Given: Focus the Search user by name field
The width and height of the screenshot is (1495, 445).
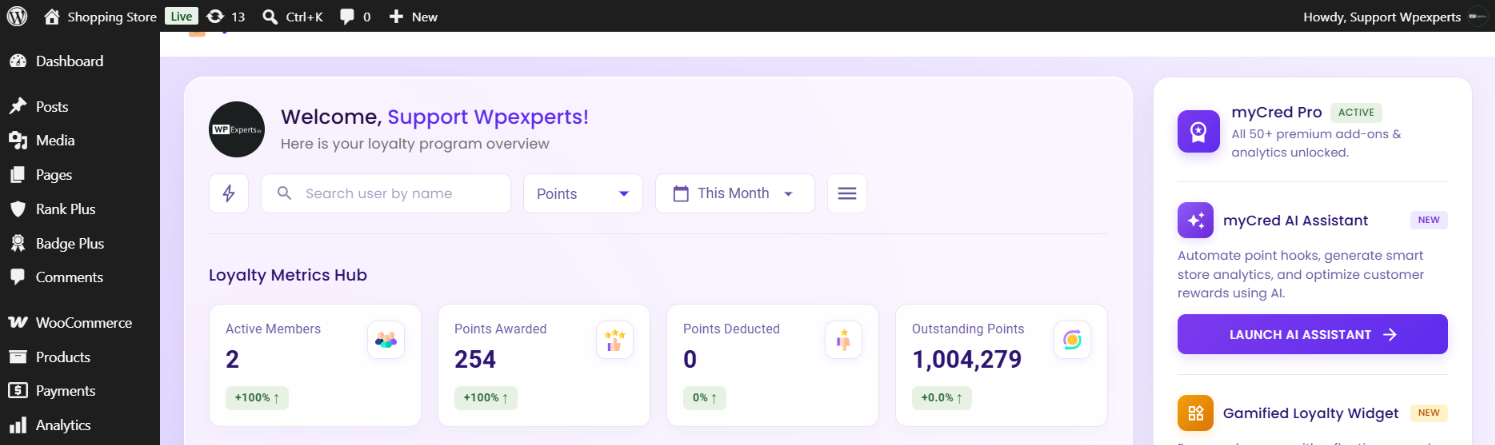Looking at the screenshot, I should 386,193.
